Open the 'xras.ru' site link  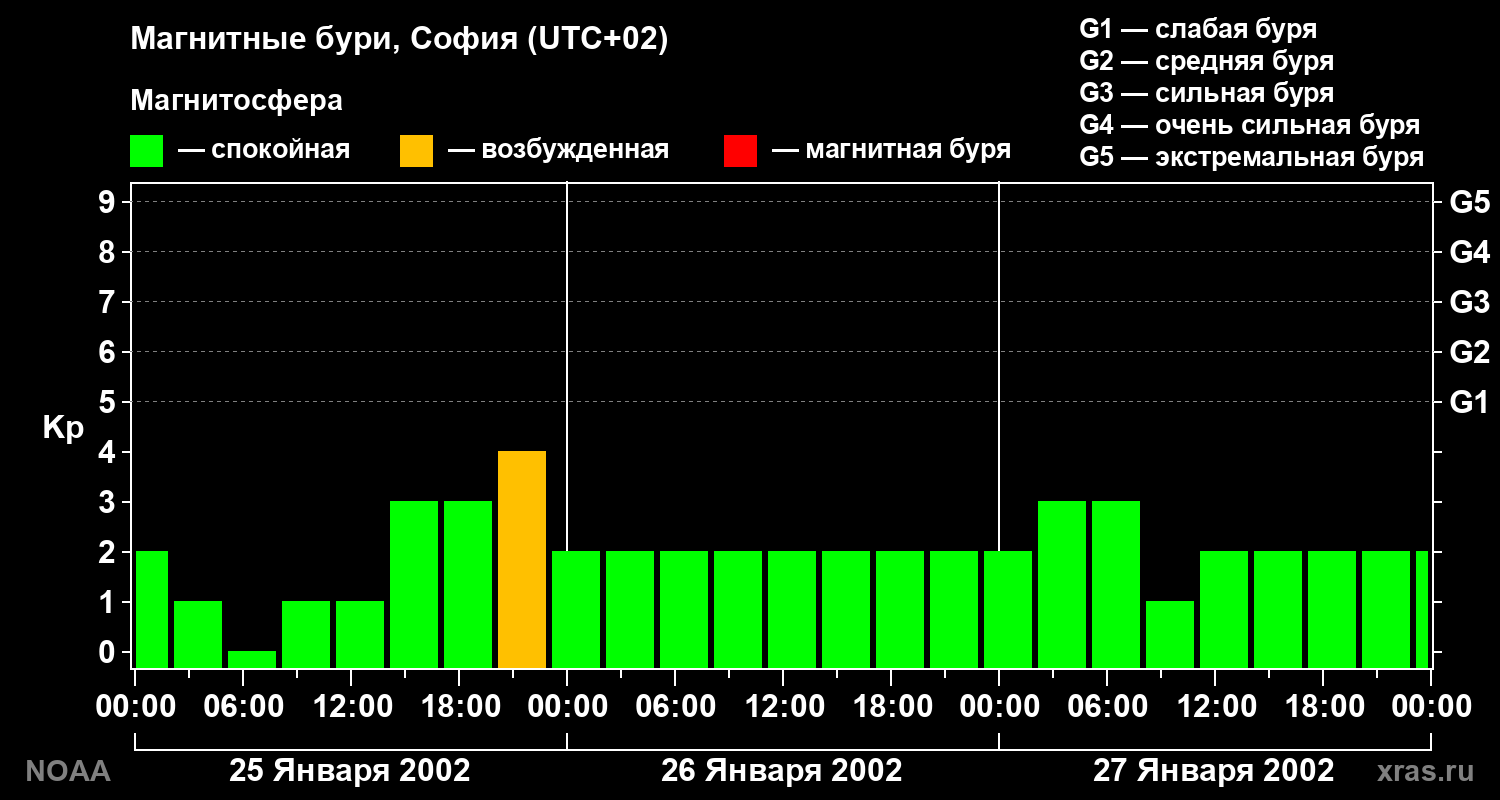tap(1426, 771)
